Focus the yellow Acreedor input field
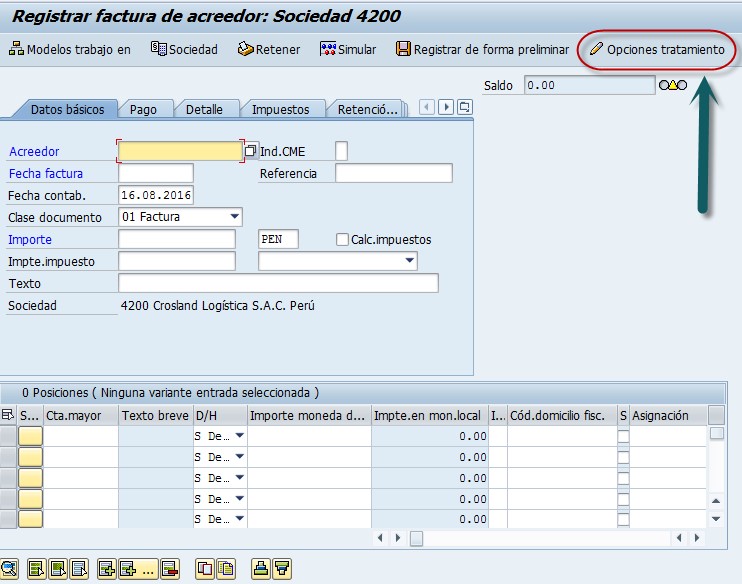This screenshot has height=584, width=742. [180, 151]
